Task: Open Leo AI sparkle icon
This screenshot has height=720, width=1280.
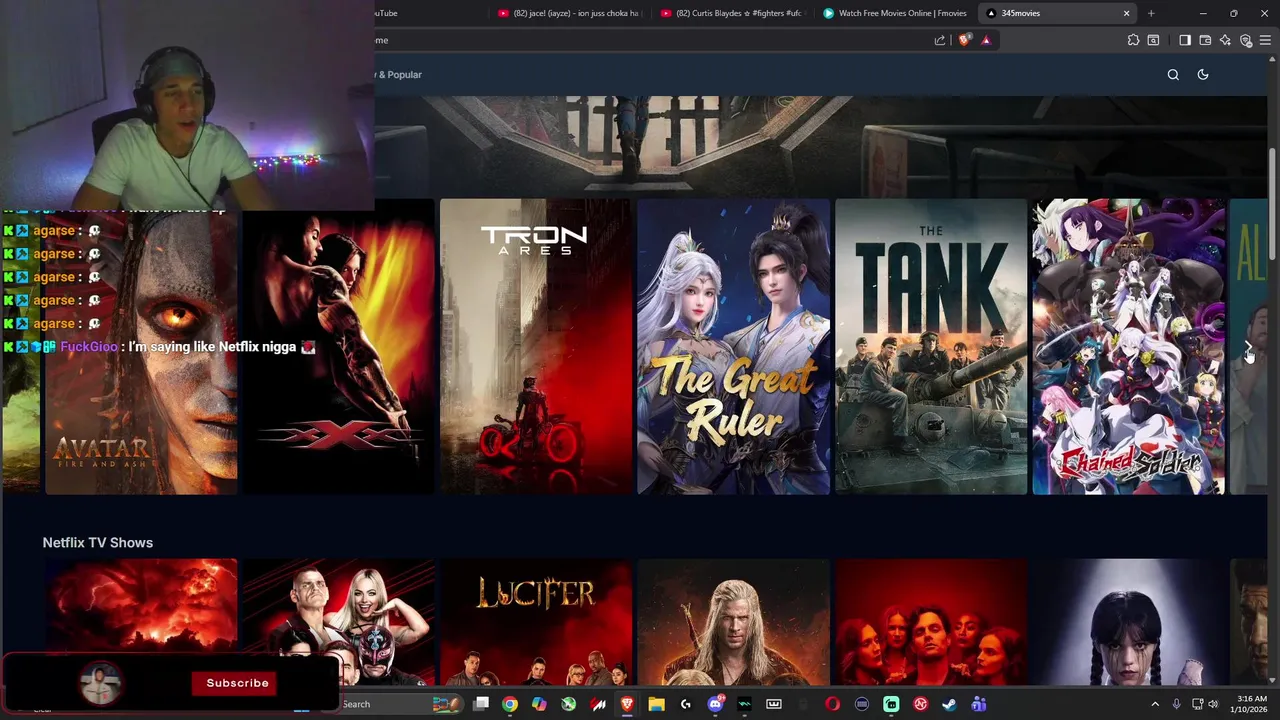Action: pyautogui.click(x=1225, y=40)
